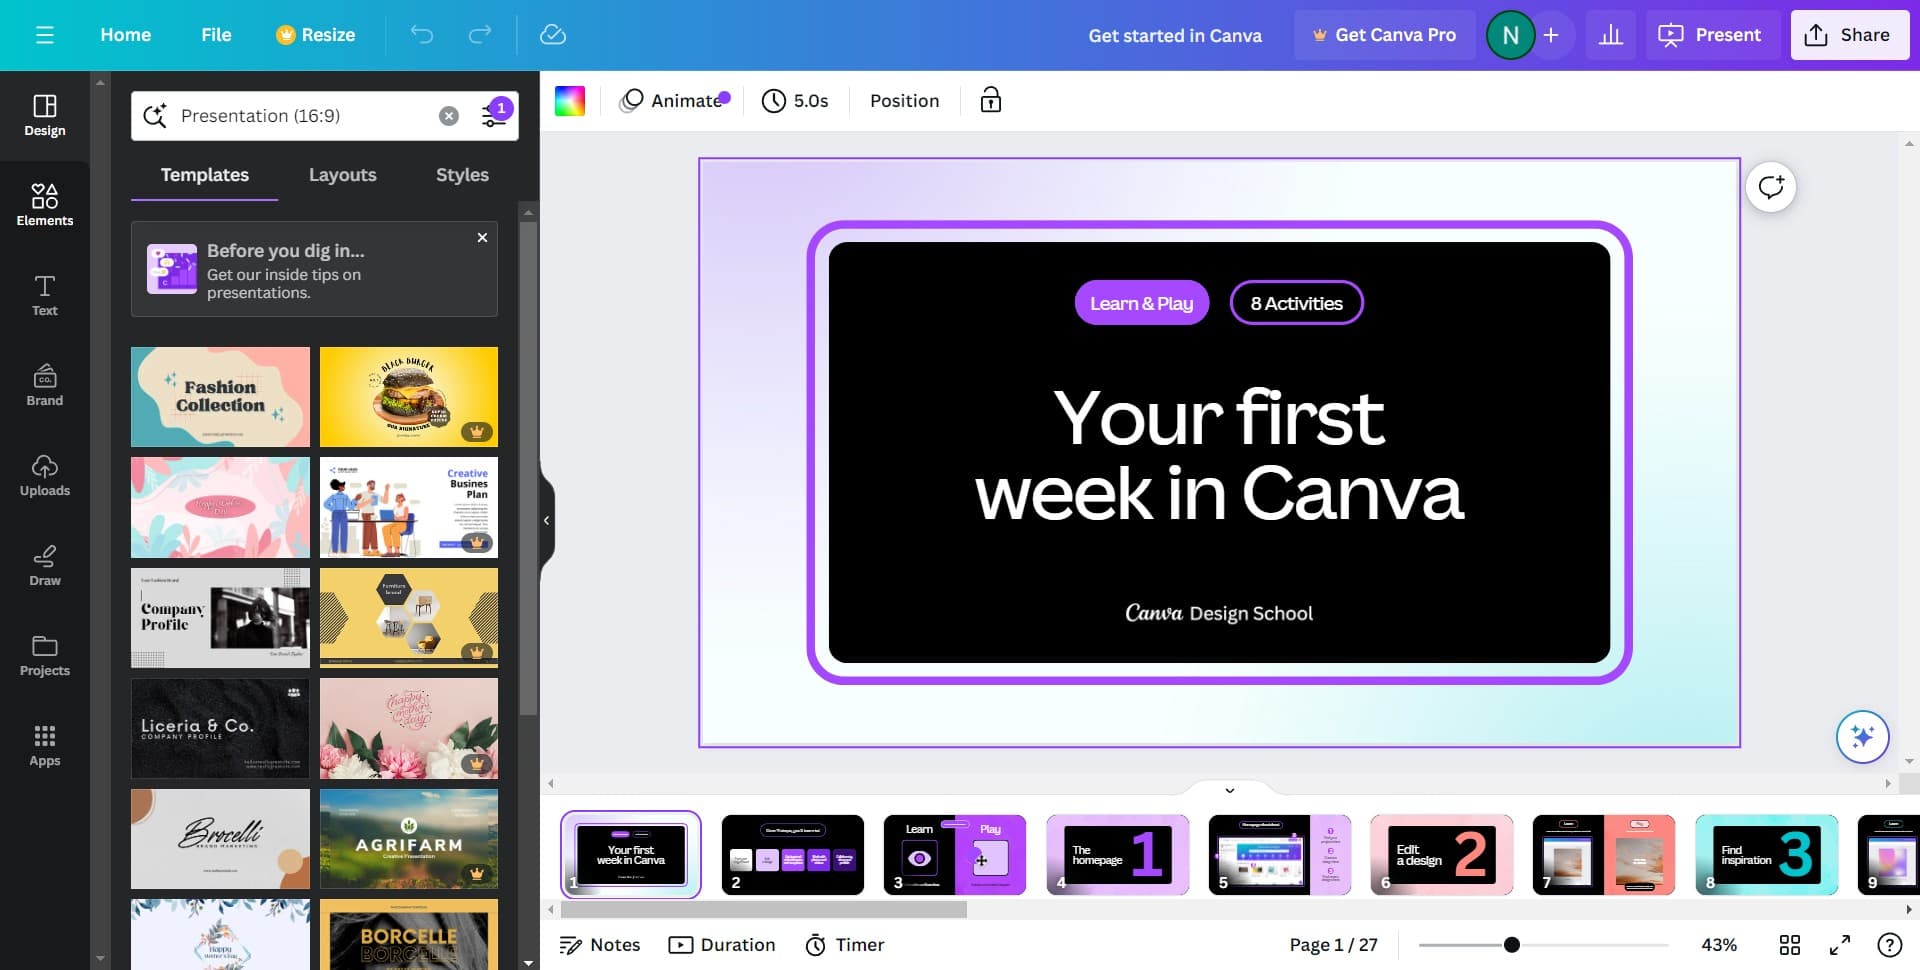
Task: Toggle fullscreen mode
Action: 1839,945
